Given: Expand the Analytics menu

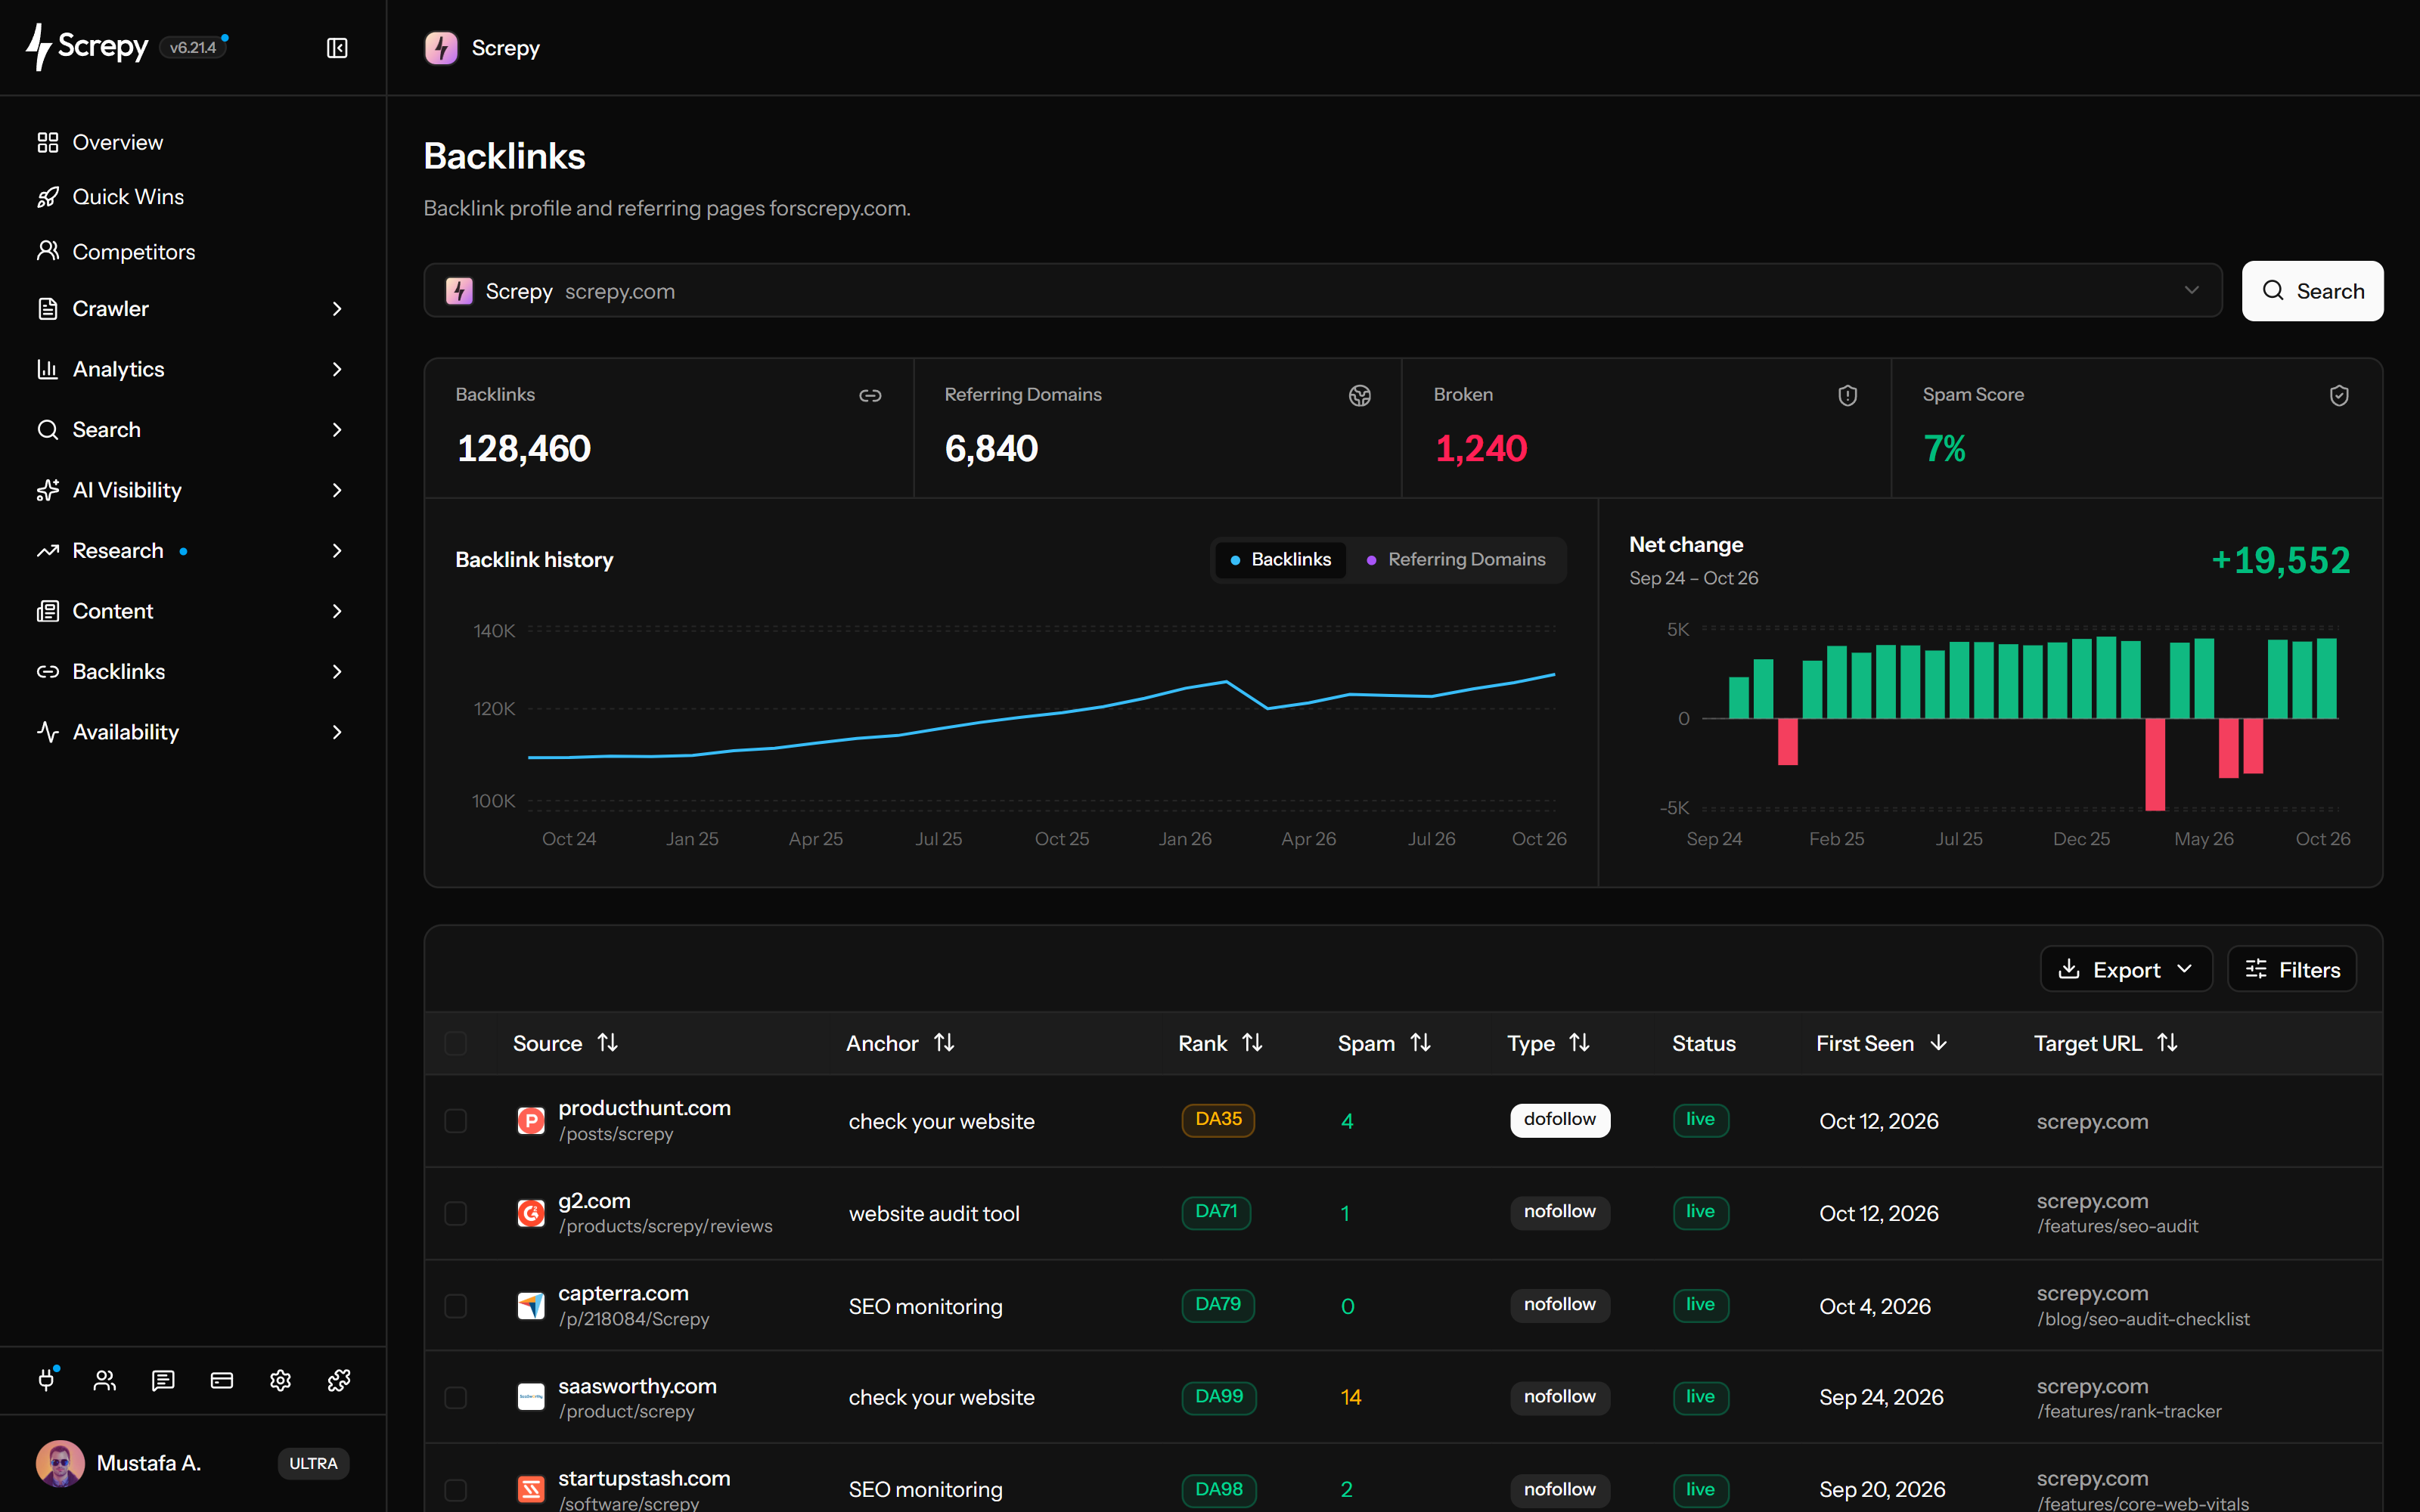Looking at the screenshot, I should point(192,369).
